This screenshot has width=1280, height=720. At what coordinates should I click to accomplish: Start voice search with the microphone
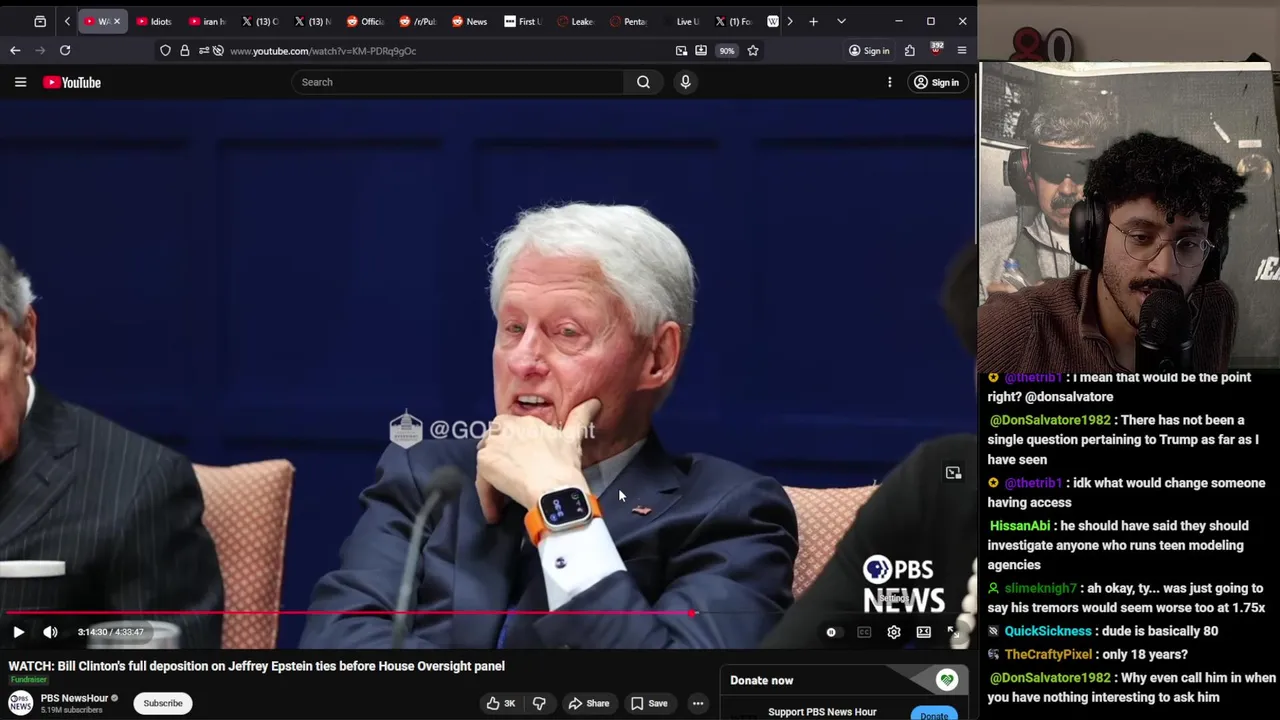tap(685, 82)
